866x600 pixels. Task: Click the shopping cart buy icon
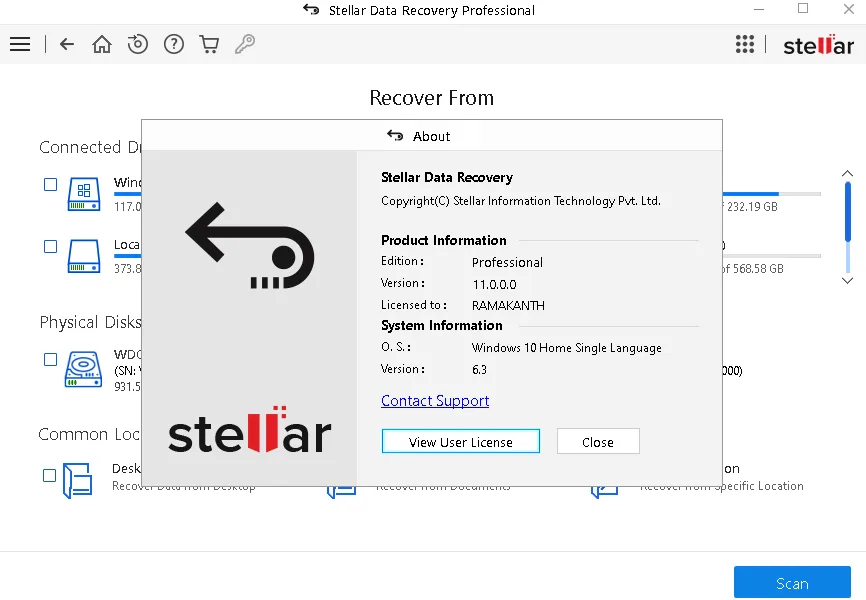click(209, 44)
